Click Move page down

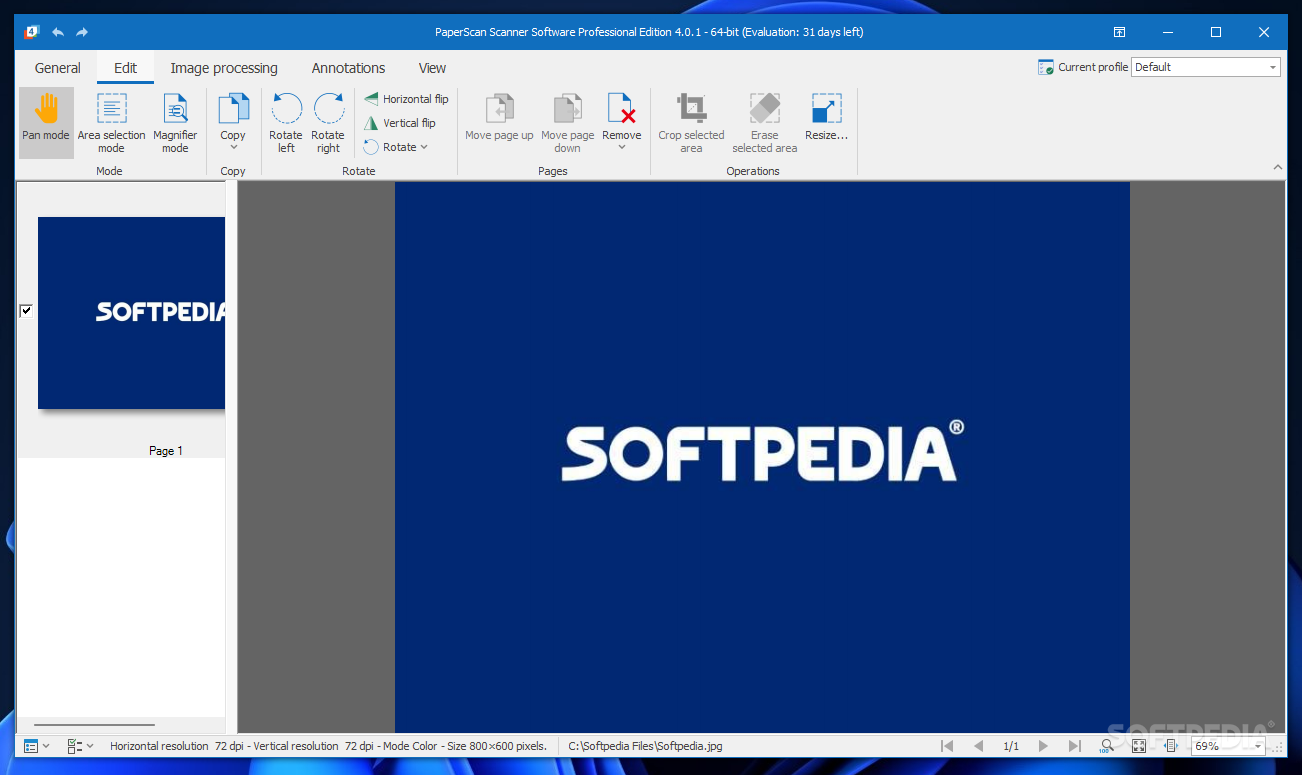click(x=567, y=122)
